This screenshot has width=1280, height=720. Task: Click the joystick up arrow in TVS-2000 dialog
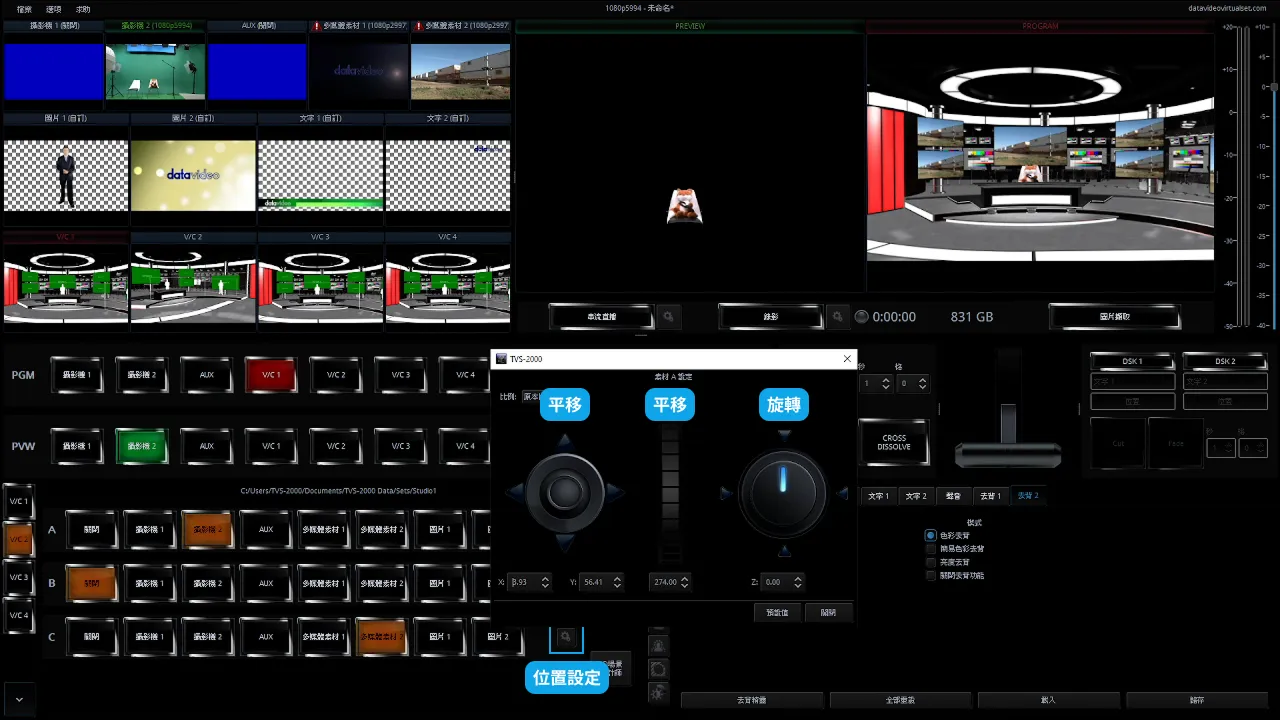point(565,439)
